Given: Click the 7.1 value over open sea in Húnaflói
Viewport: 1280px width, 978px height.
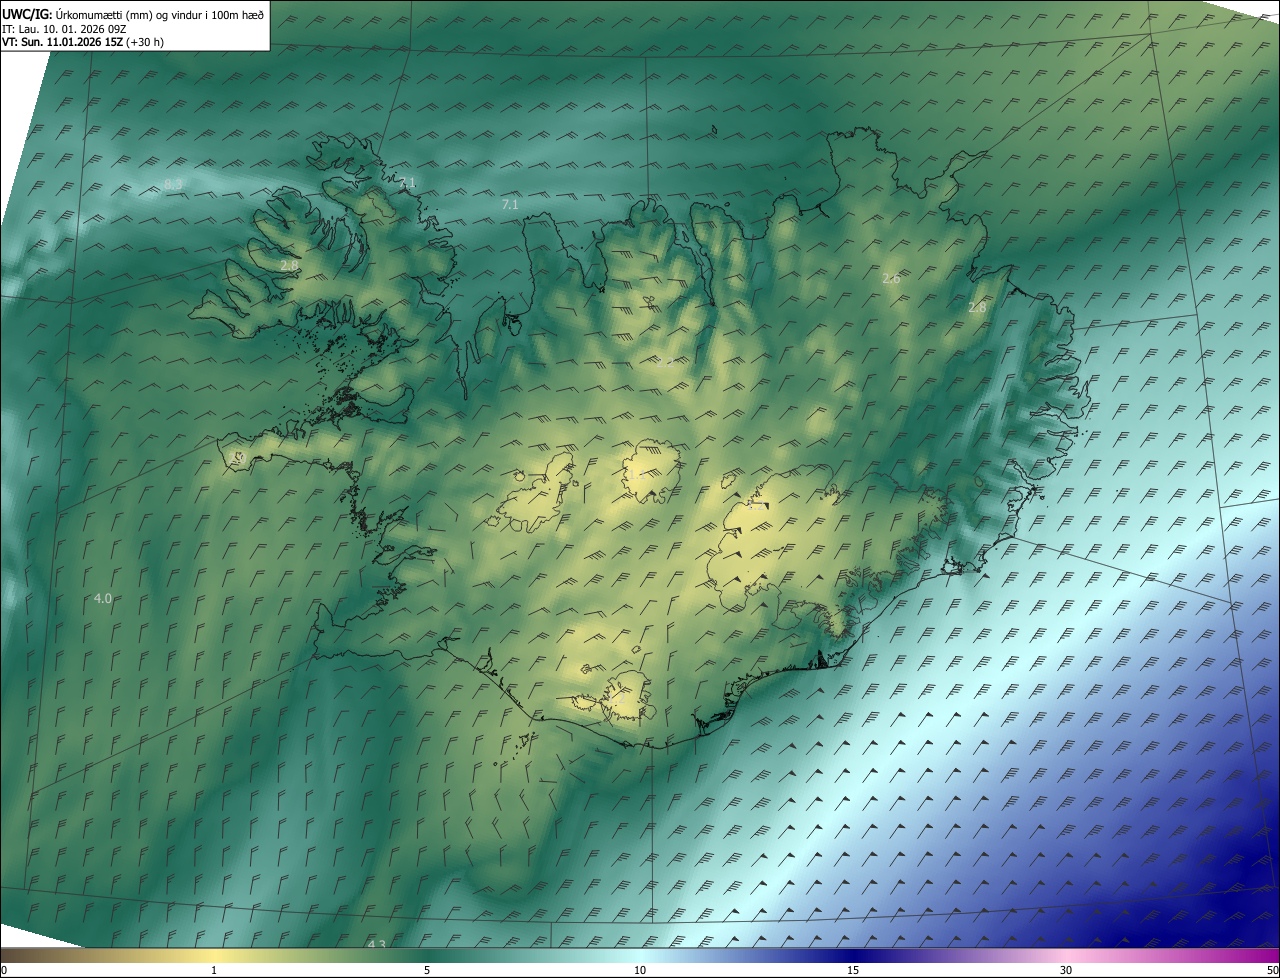Looking at the screenshot, I should coord(510,204).
